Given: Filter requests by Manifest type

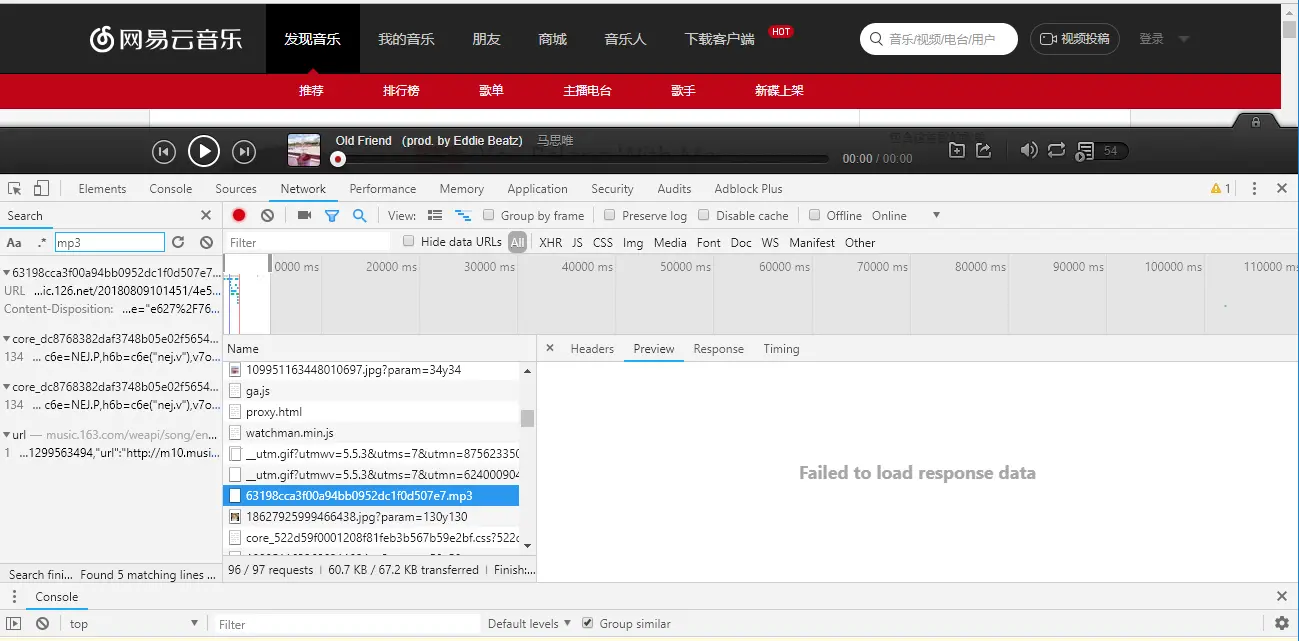Looking at the screenshot, I should click(812, 242).
